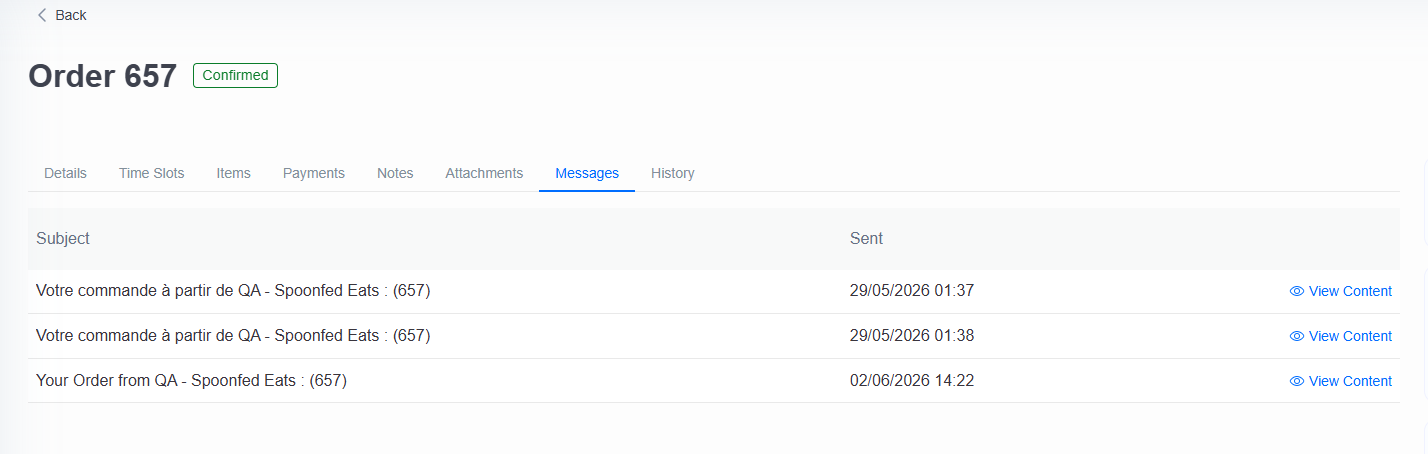View Content of message sent 02/06/2026 14:22
This screenshot has height=454, width=1428.
pos(1340,381)
